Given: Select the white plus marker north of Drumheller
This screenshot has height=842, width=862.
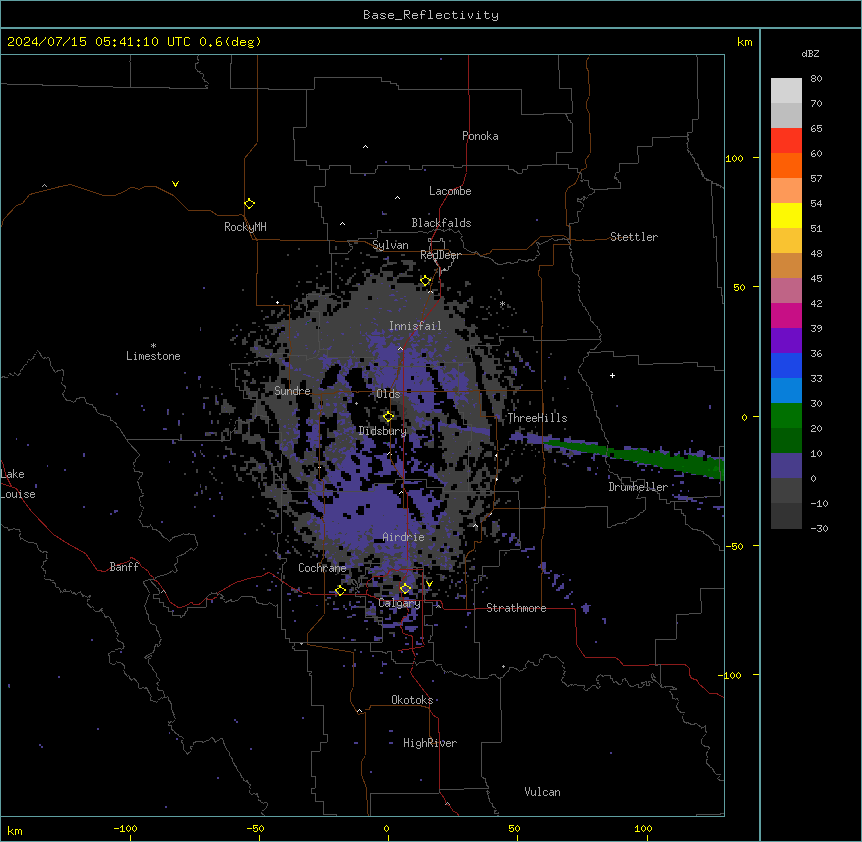Looking at the screenshot, I should pyautogui.click(x=612, y=375).
